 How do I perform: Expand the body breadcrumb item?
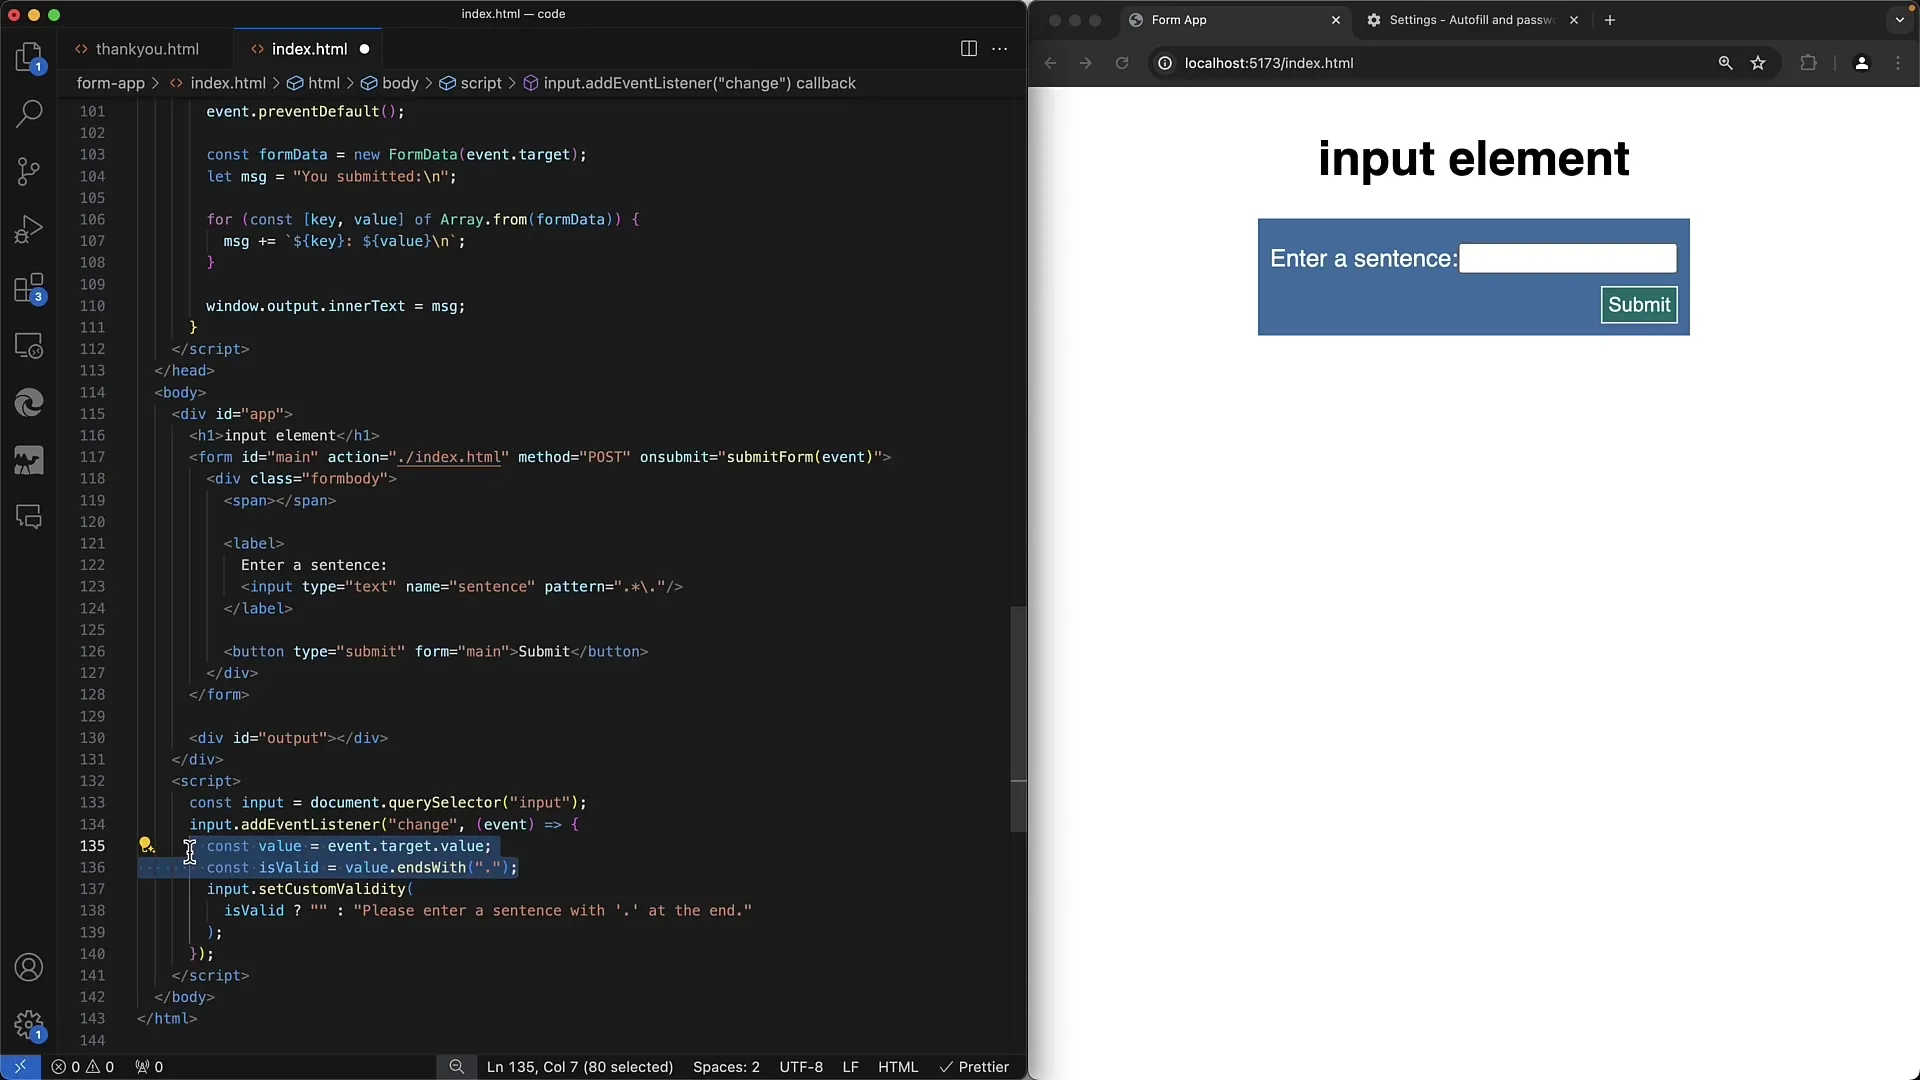(402, 83)
